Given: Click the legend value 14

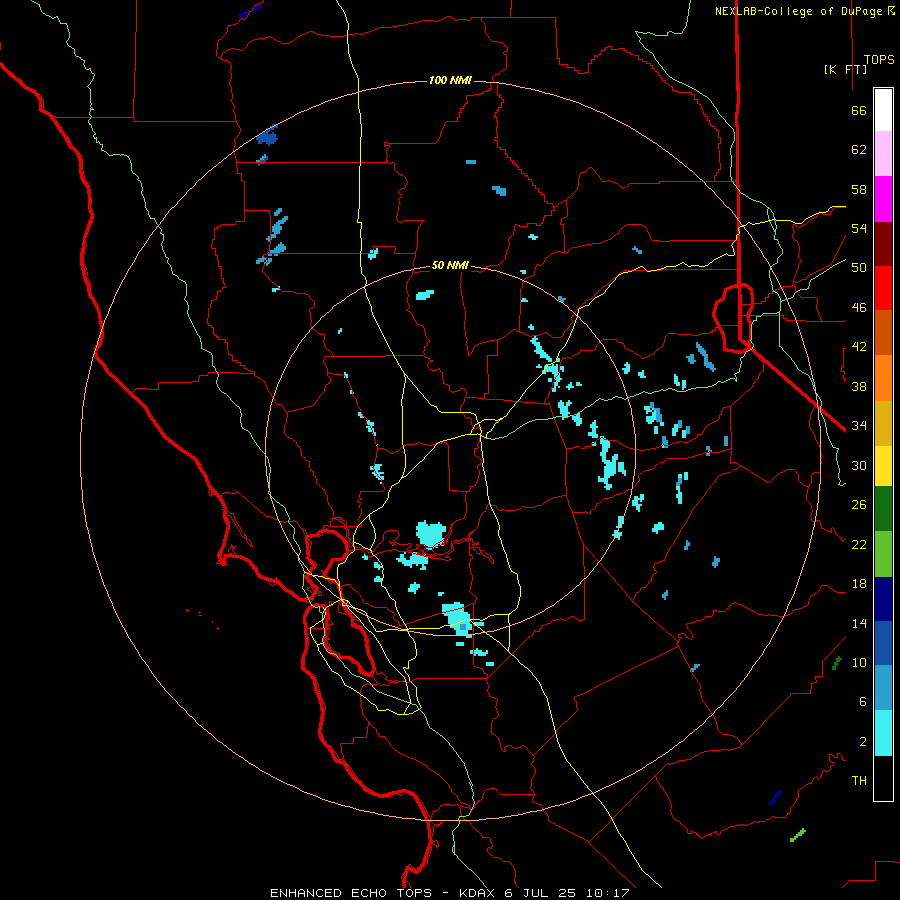Looking at the screenshot, I should point(859,623).
